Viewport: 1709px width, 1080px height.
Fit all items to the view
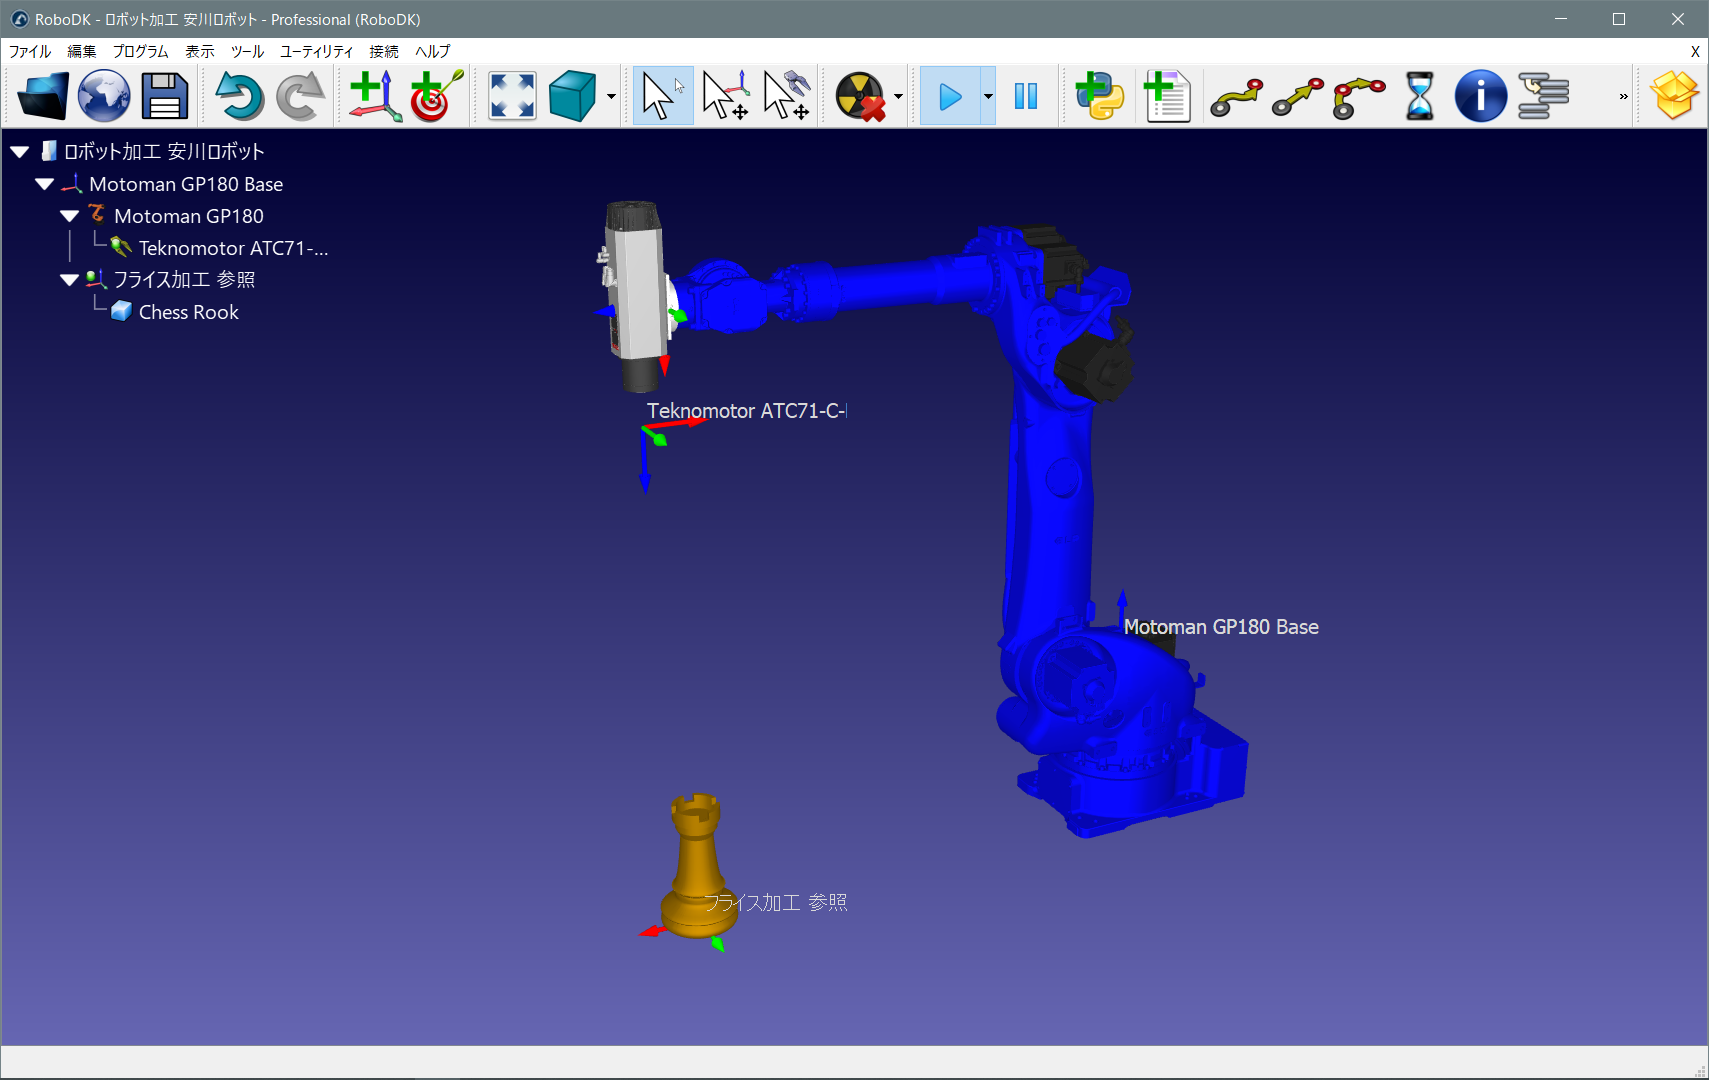[512, 97]
